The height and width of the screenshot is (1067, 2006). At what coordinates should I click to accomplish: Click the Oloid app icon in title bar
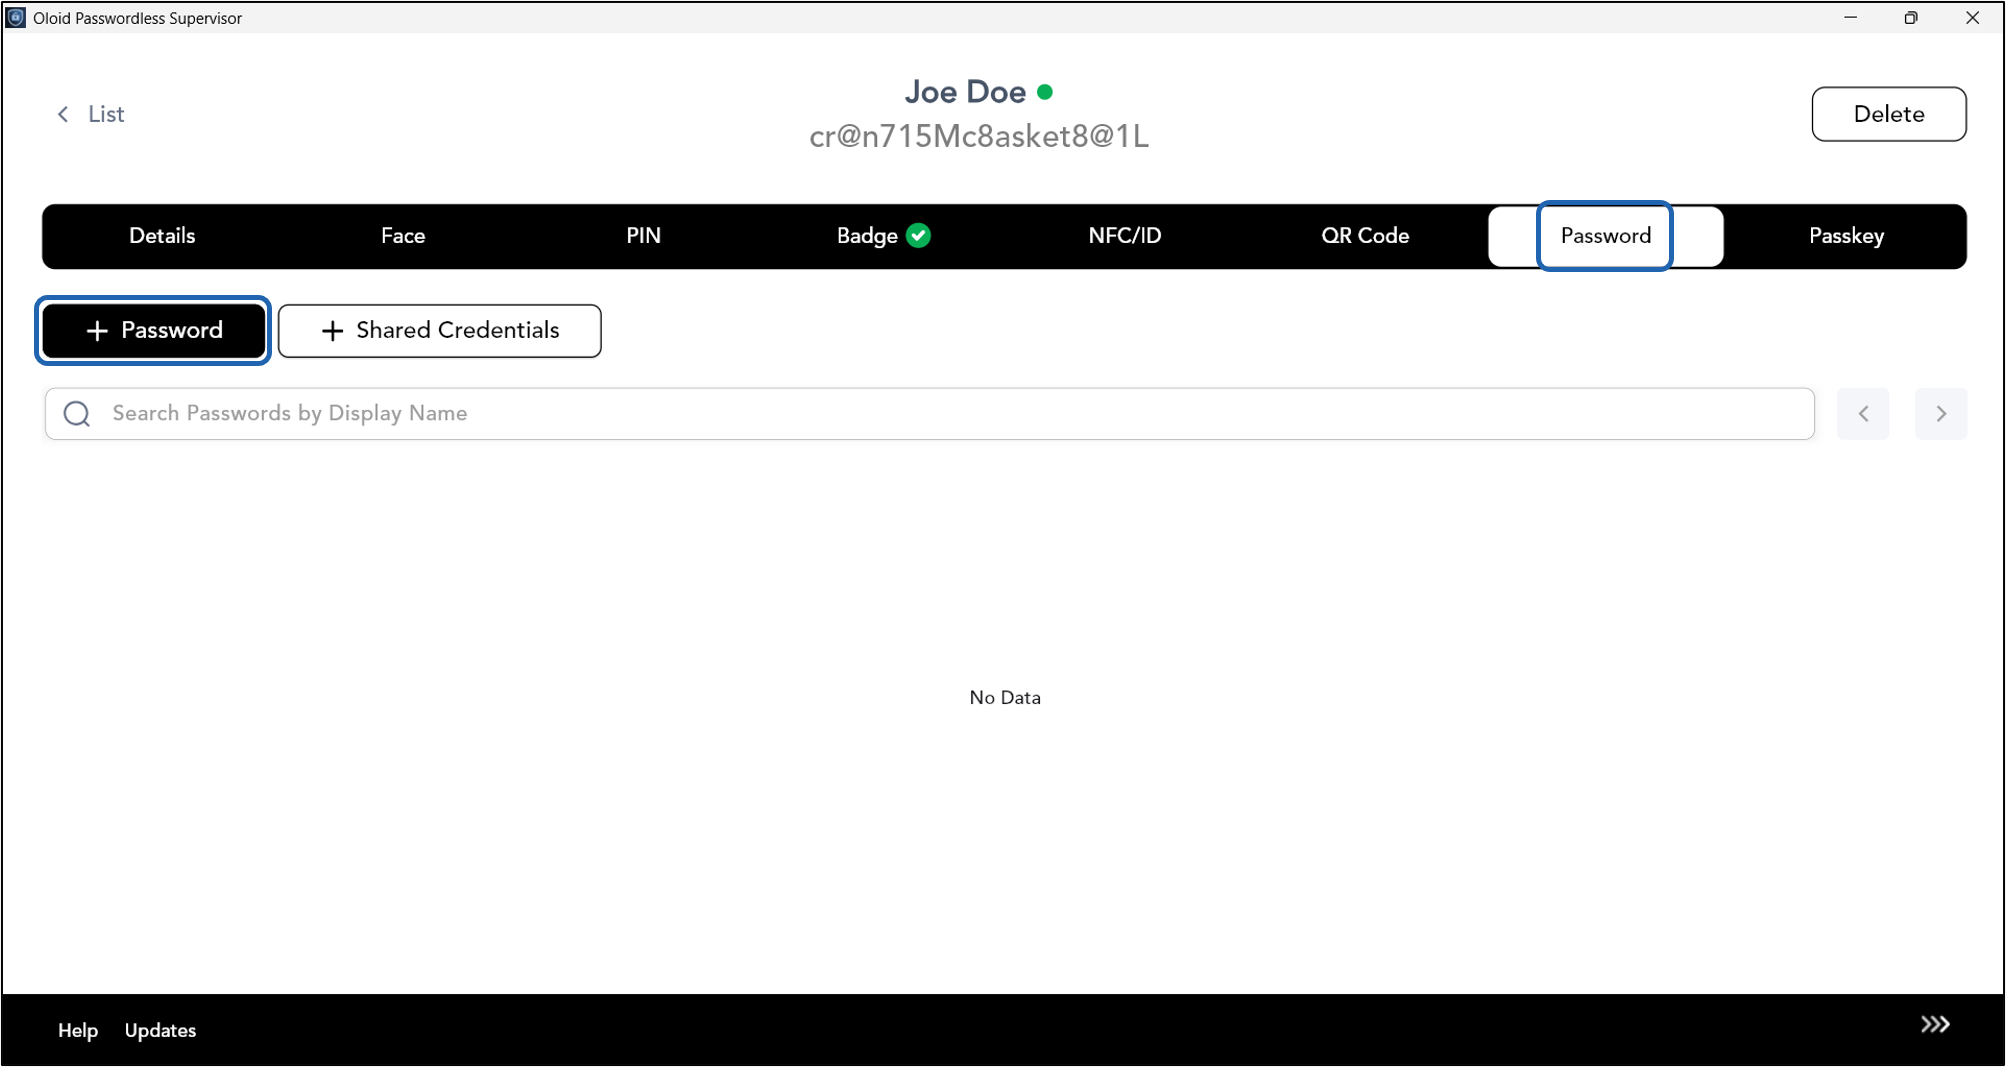click(x=16, y=18)
